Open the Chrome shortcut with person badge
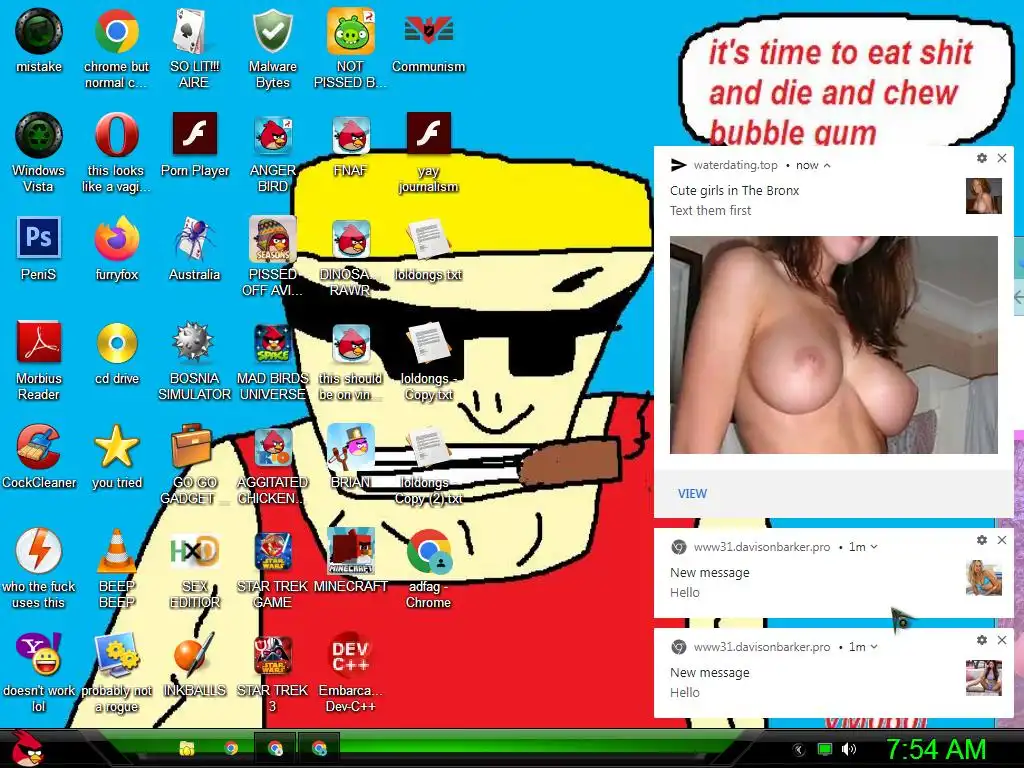This screenshot has width=1024, height=768. coord(428,568)
